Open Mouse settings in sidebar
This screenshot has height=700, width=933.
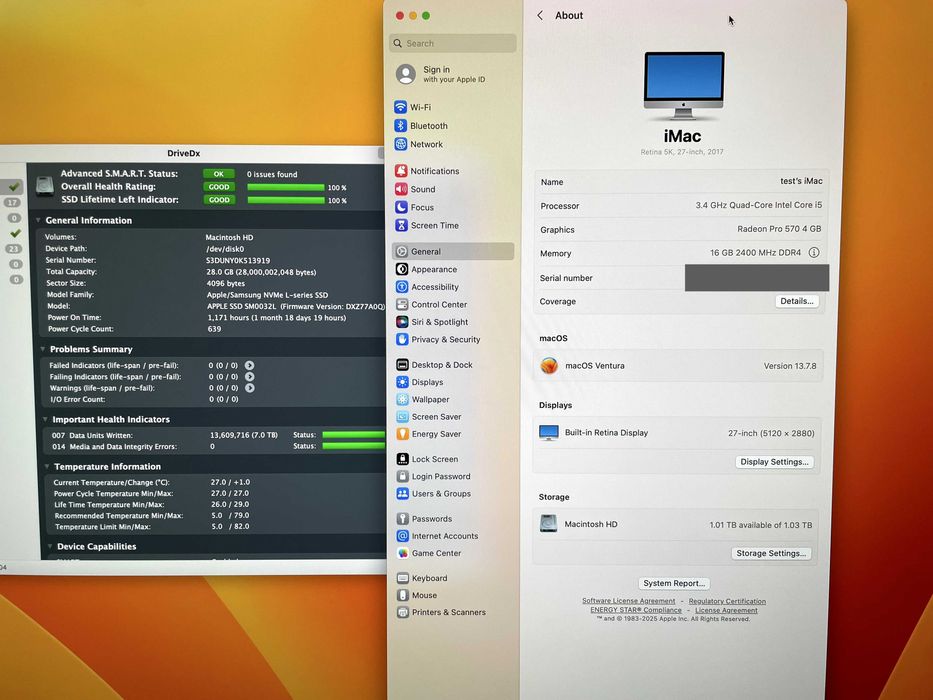point(417,595)
